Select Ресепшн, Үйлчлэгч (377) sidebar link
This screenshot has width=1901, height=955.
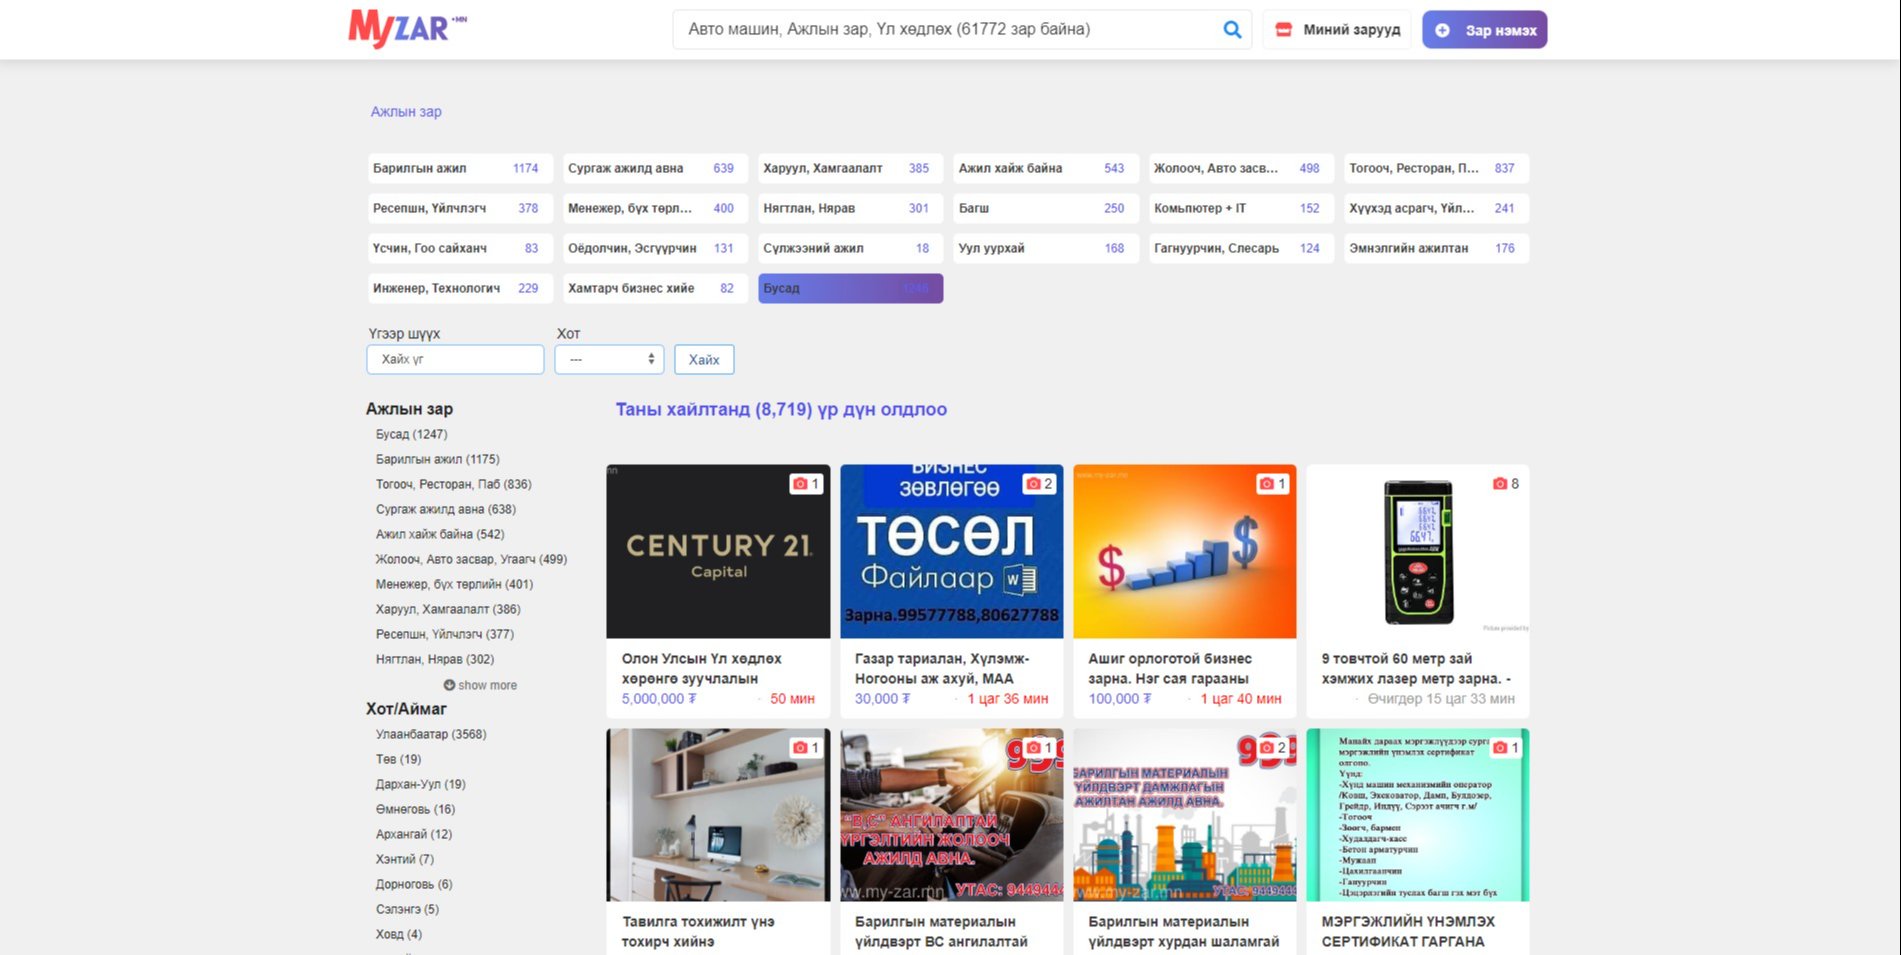coord(444,634)
